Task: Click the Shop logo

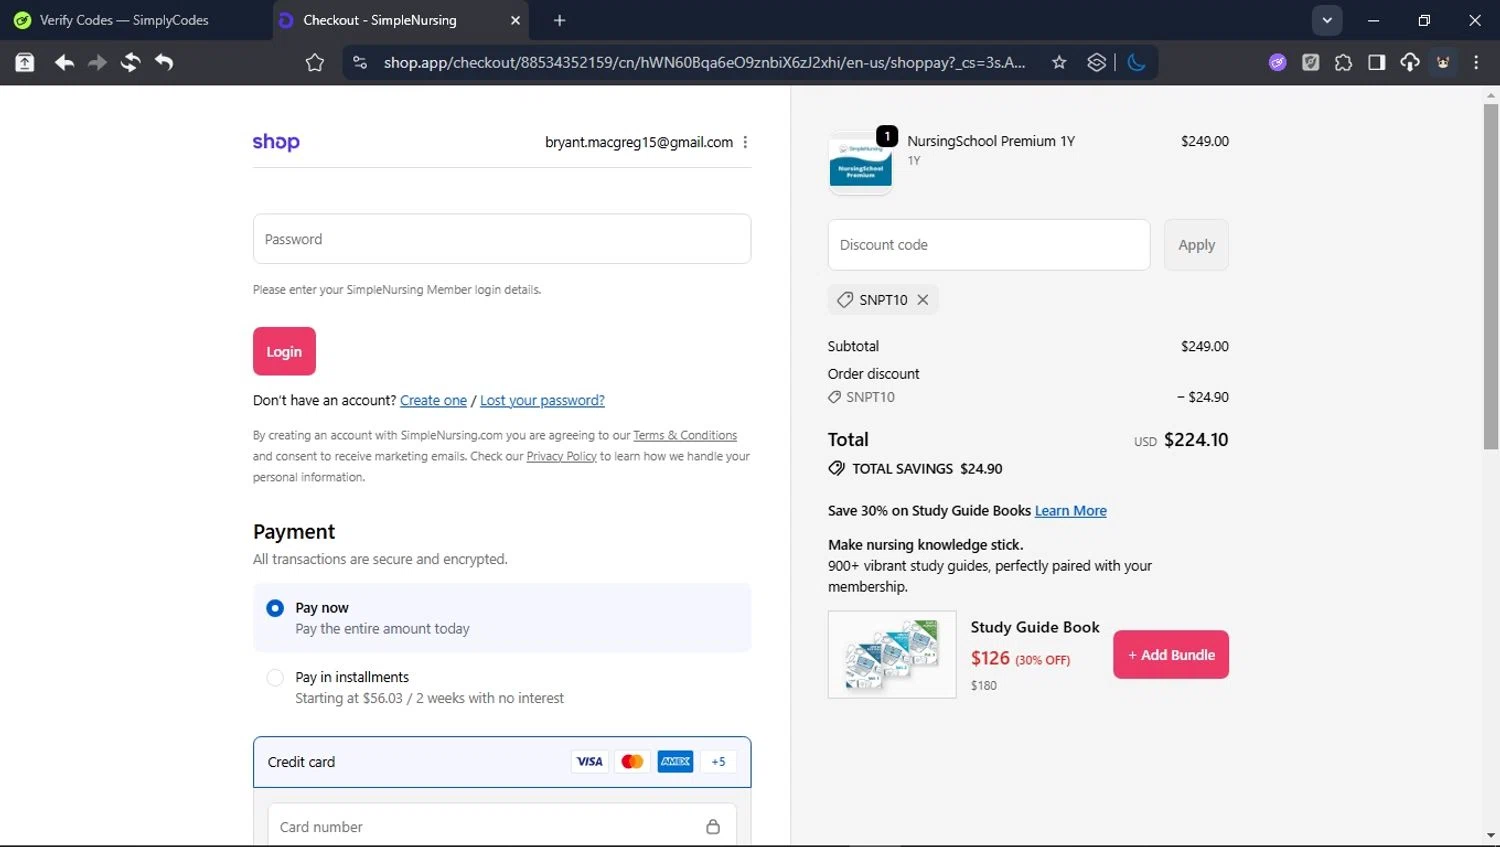Action: [276, 142]
